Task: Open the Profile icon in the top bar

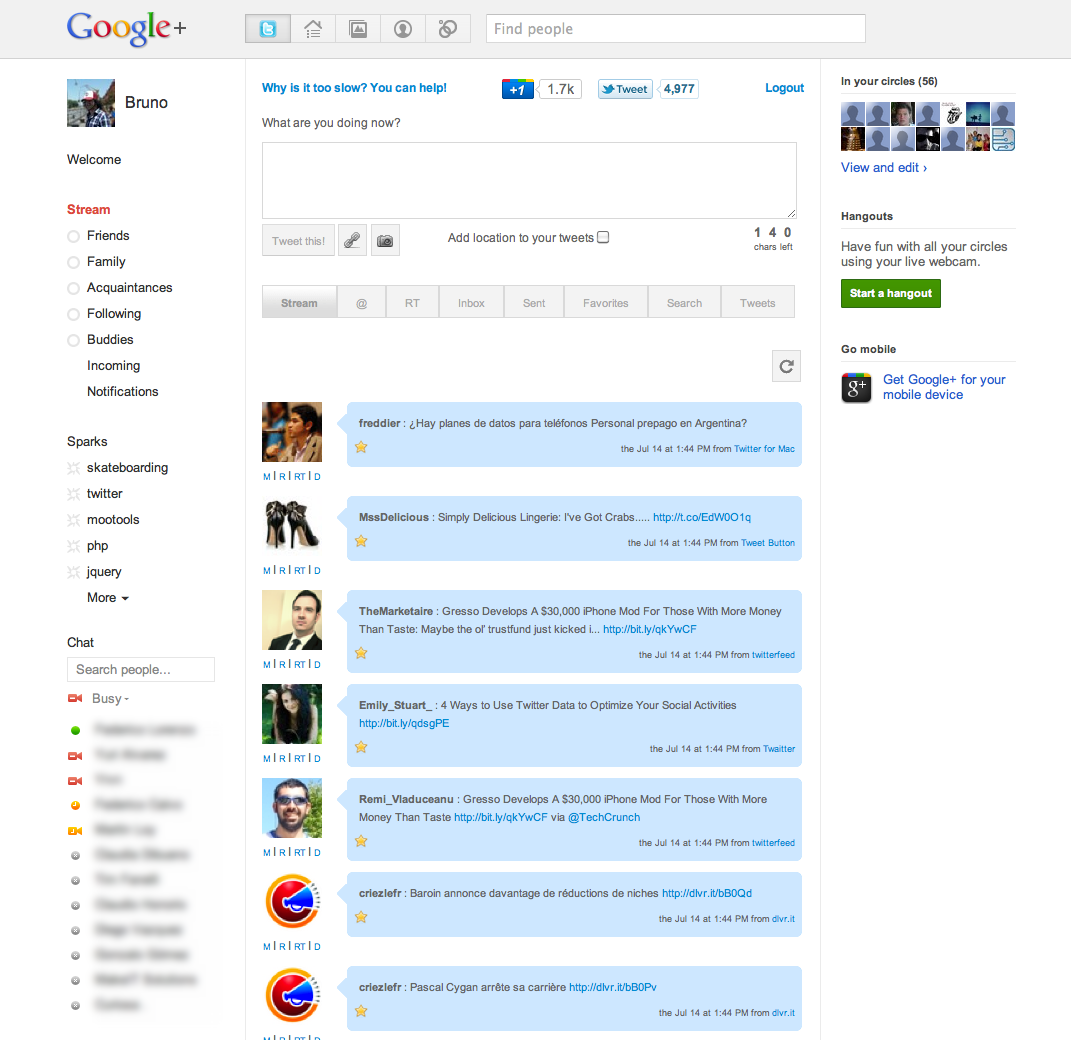Action: [x=402, y=28]
